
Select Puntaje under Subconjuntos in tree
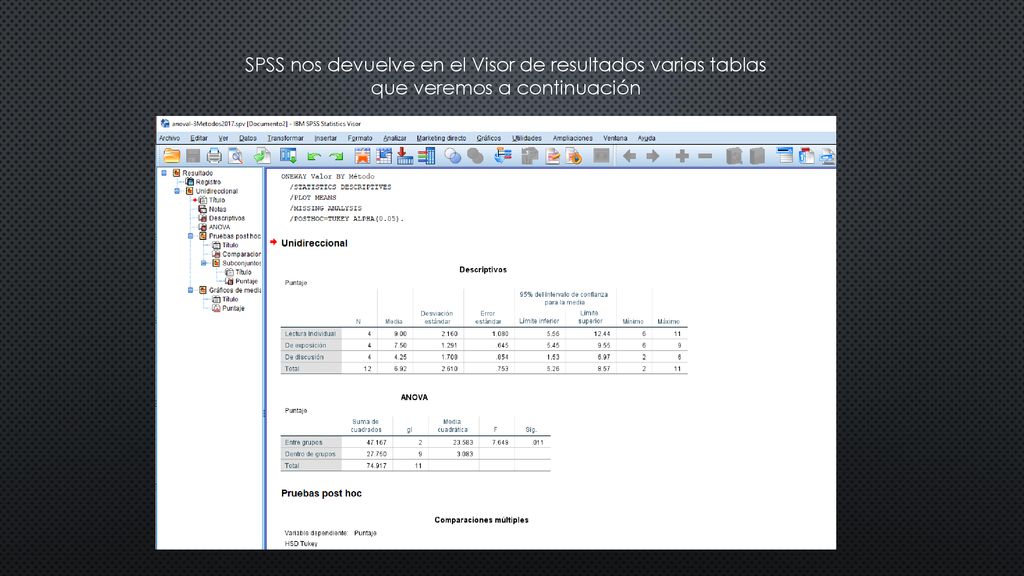click(x=246, y=281)
